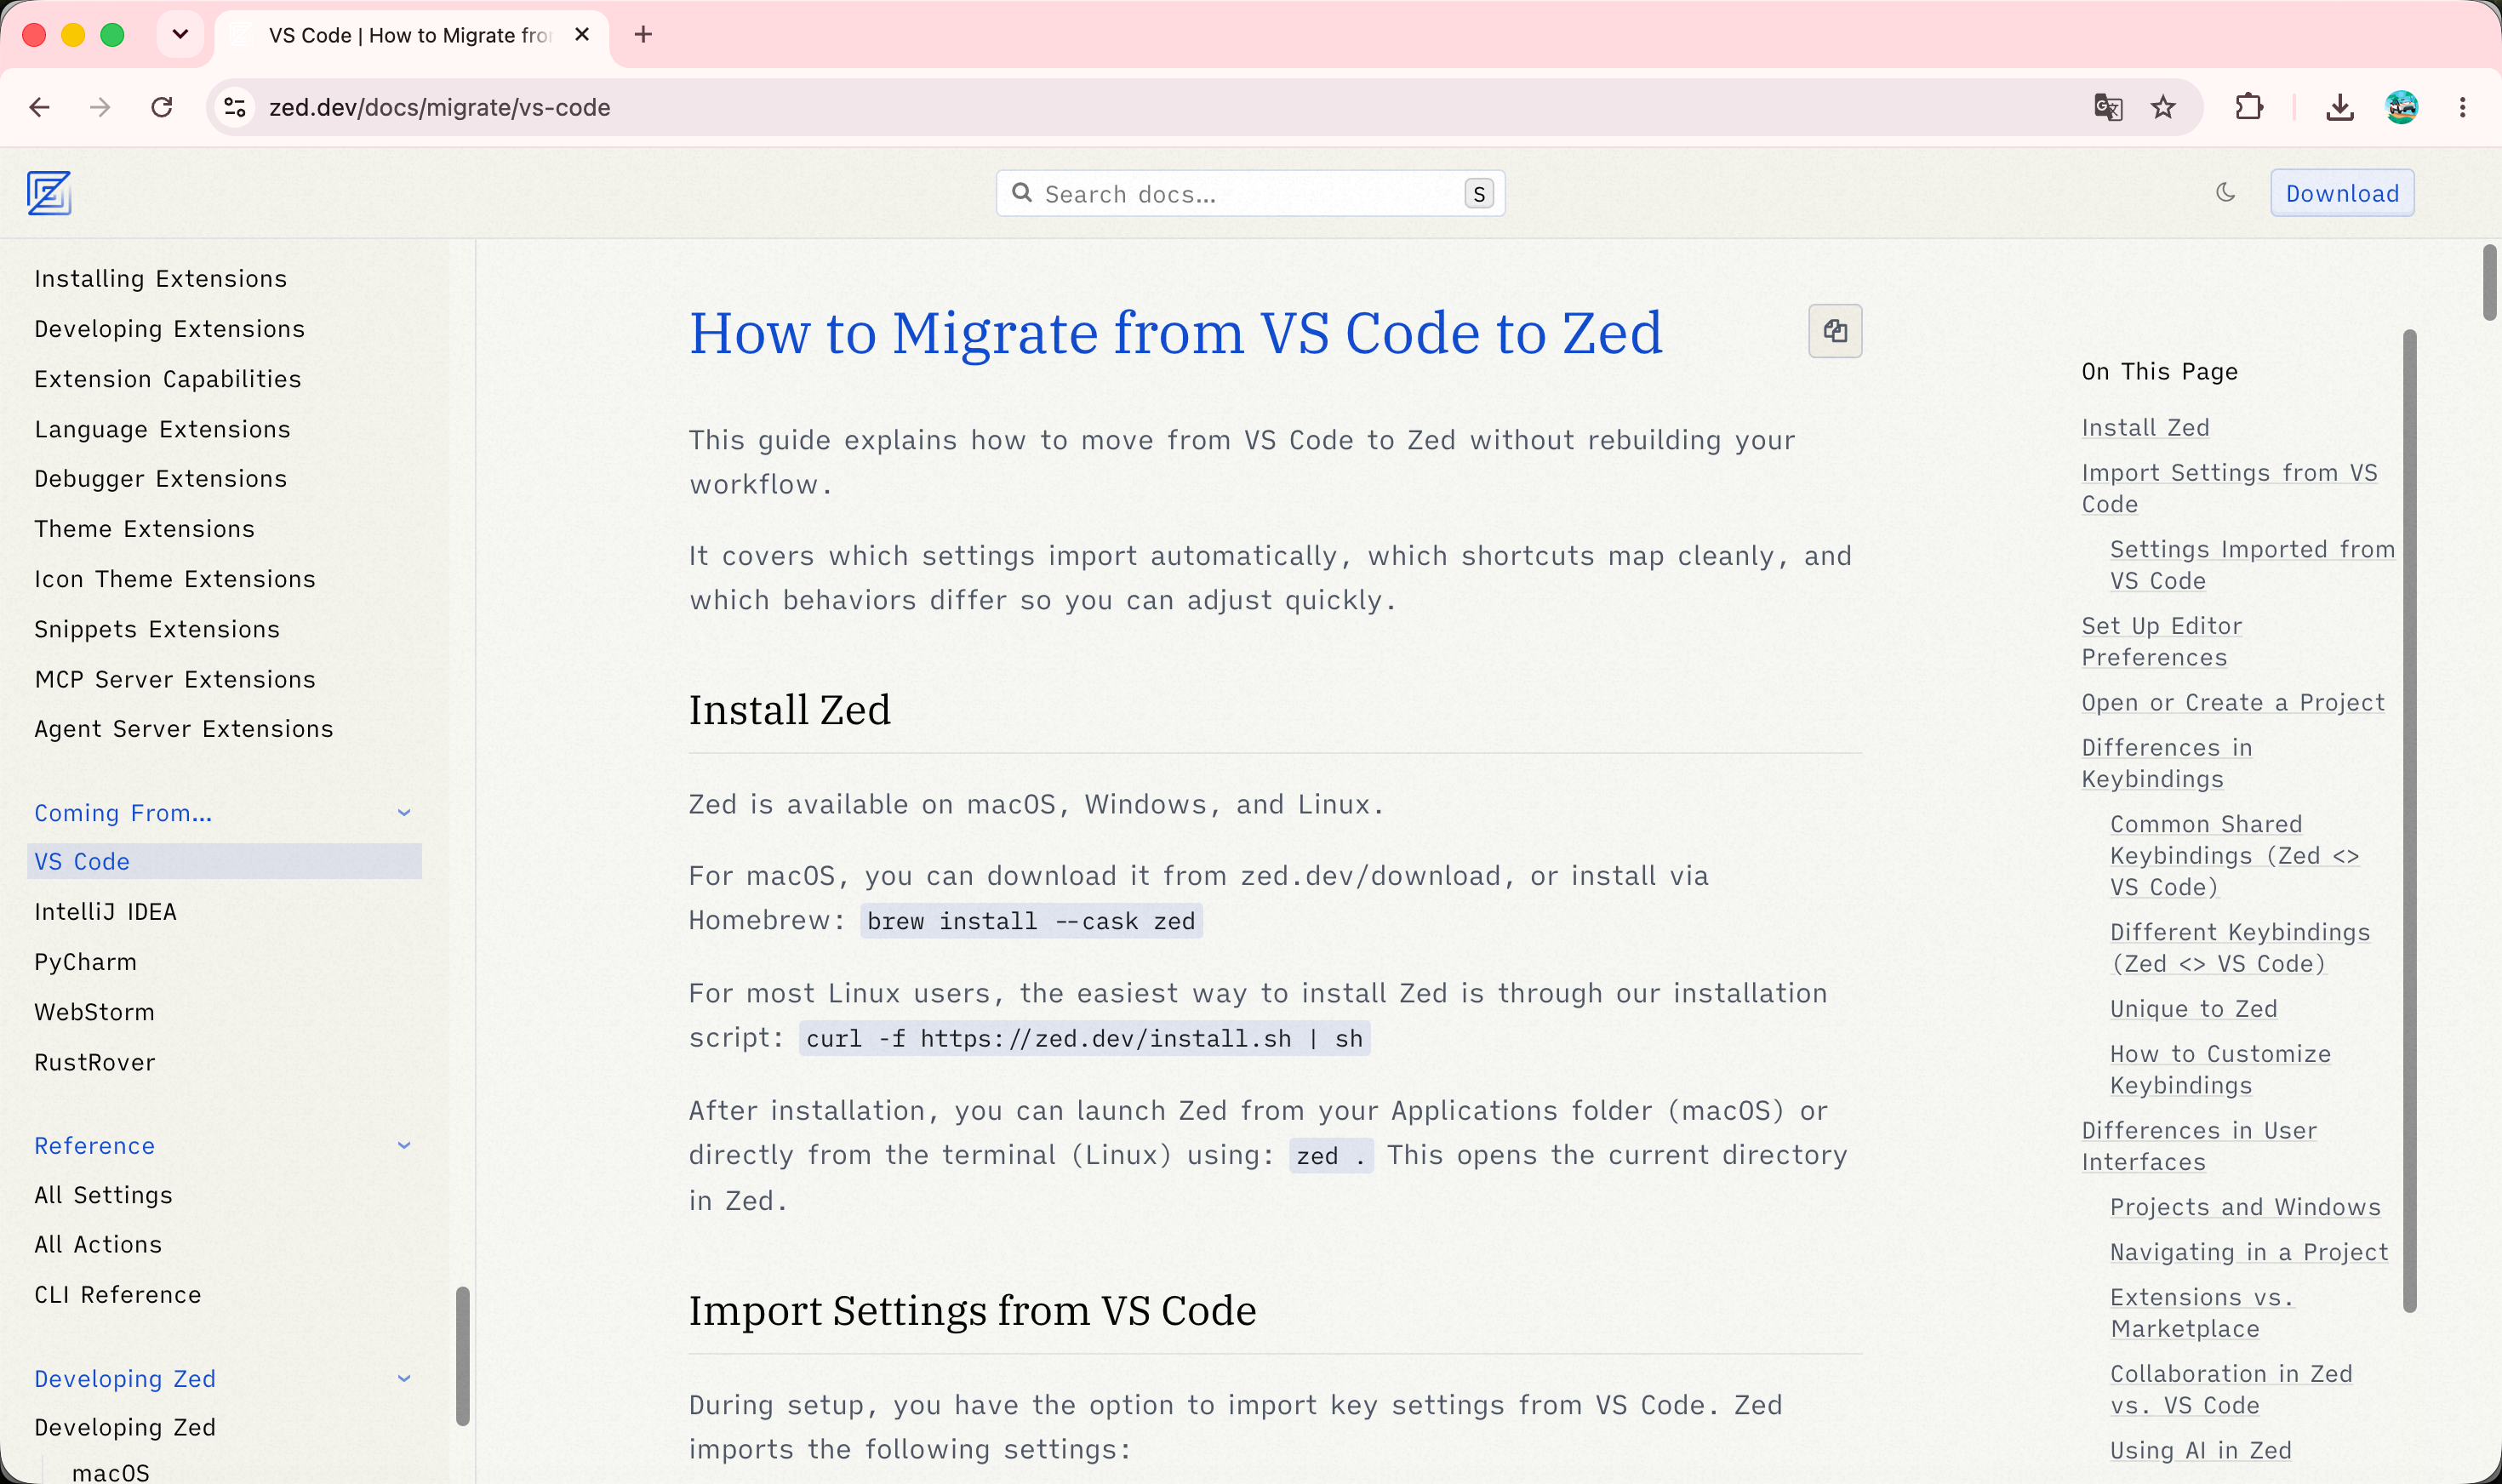
Task: Jump to Unique to Zed section
Action: (x=2193, y=1008)
